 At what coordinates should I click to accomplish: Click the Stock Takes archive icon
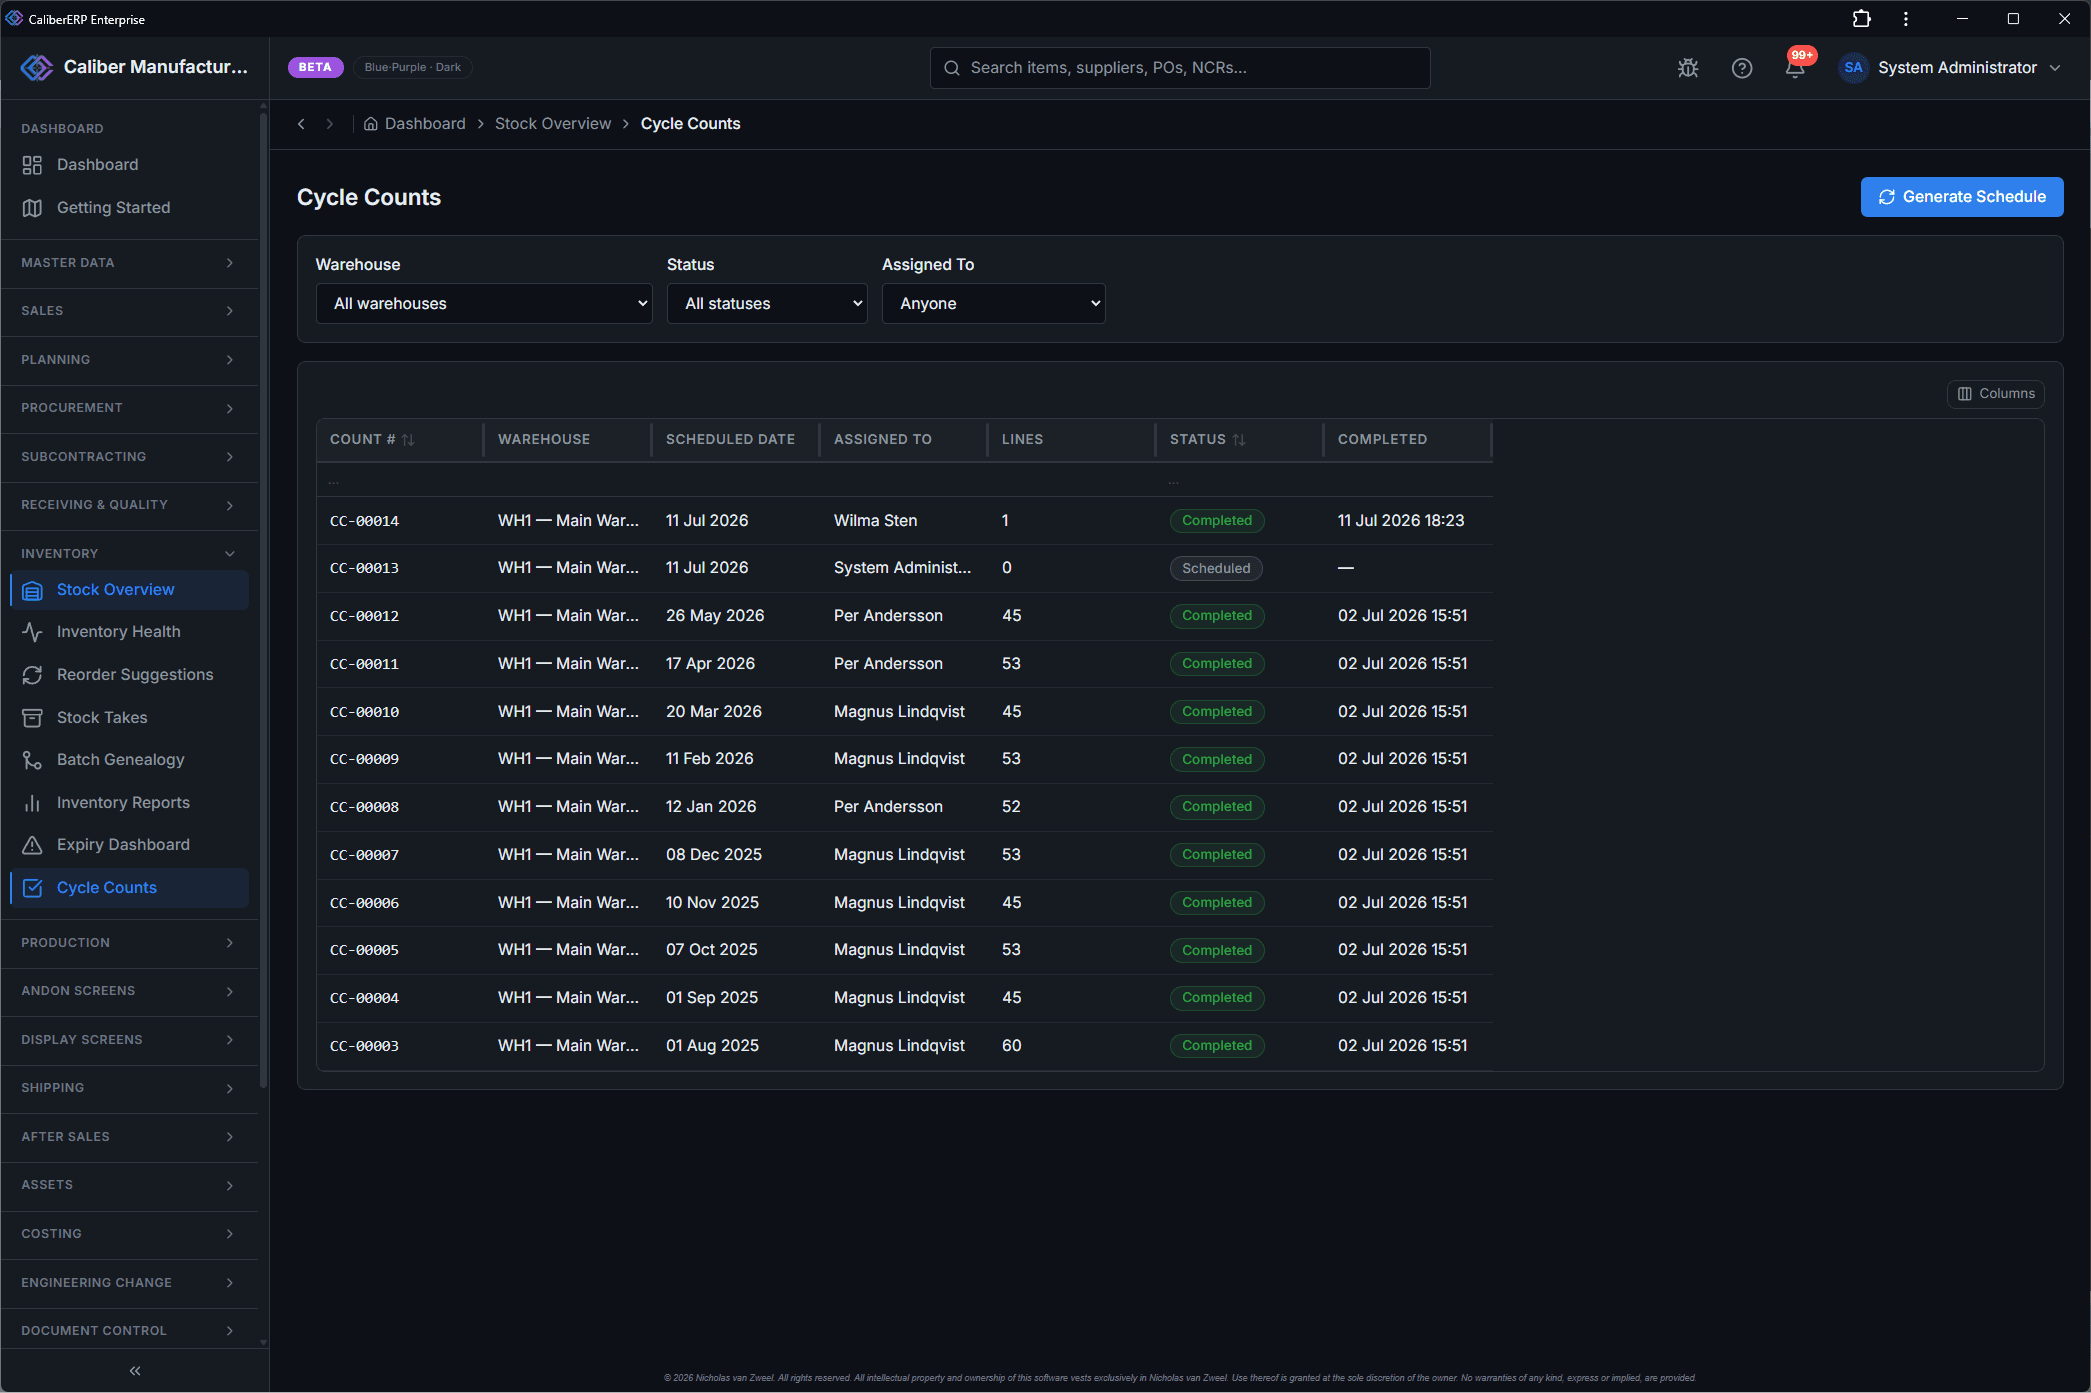[x=32, y=718]
